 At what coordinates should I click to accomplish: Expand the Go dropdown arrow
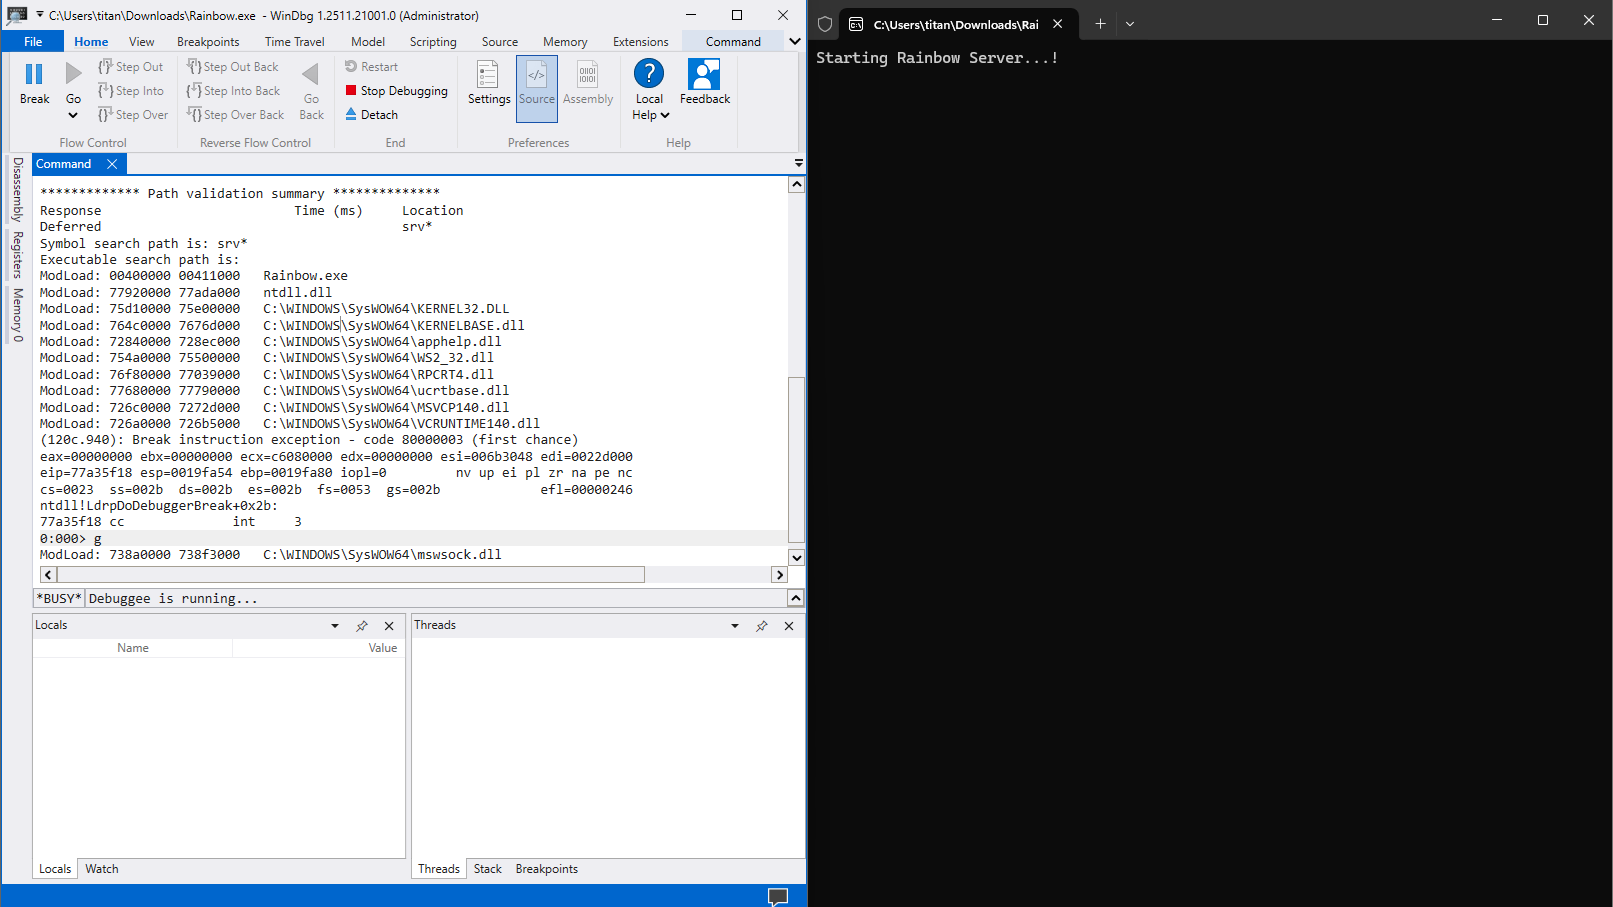point(73,115)
